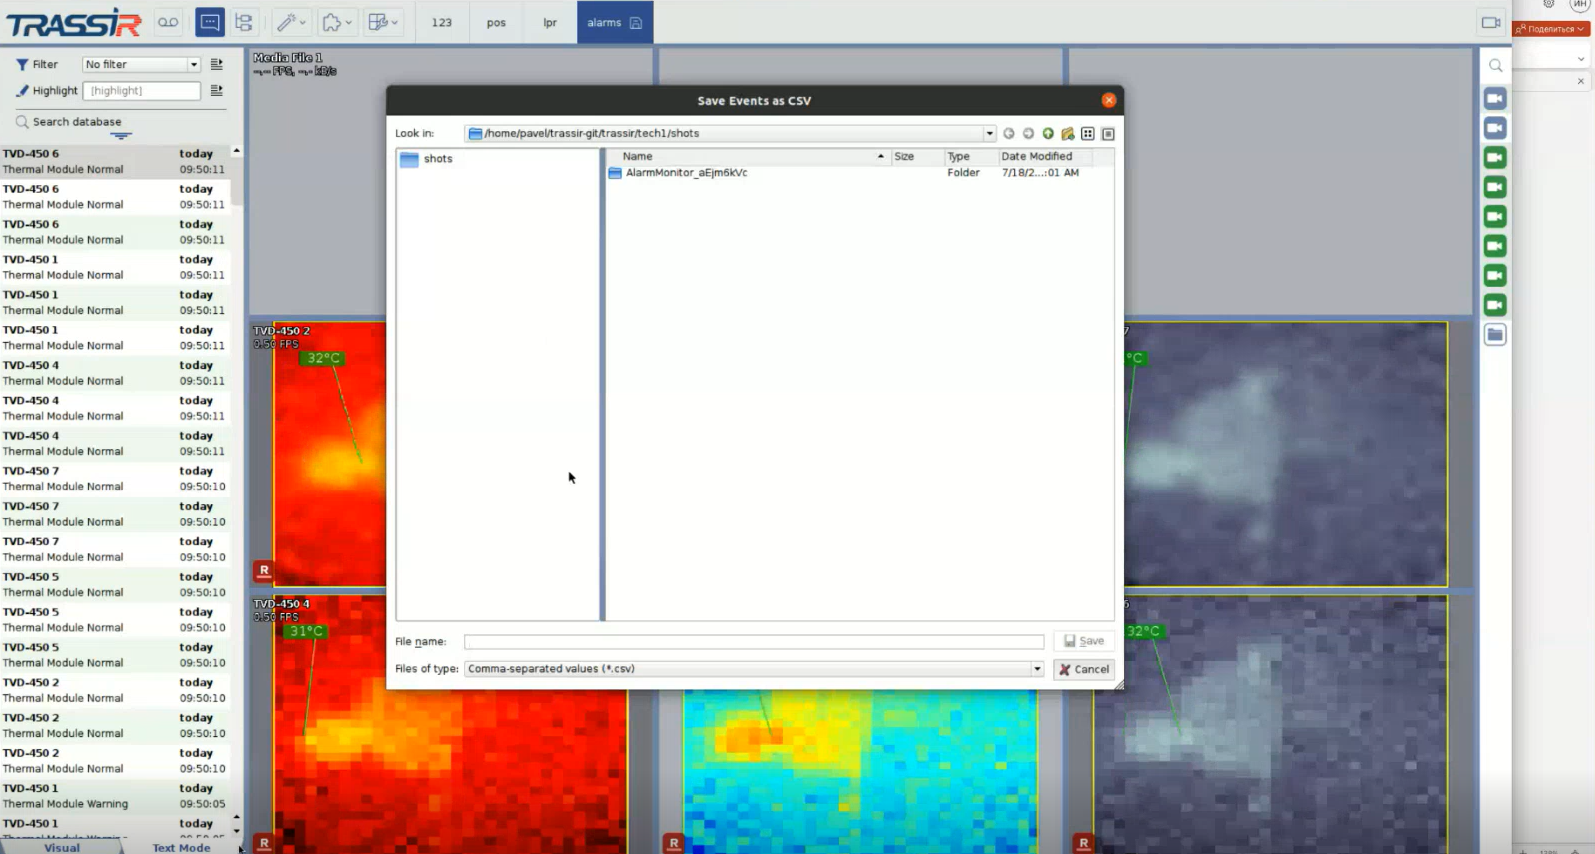The image size is (1595, 854).
Task: Switch to list view in save dialog
Action: [1088, 133]
